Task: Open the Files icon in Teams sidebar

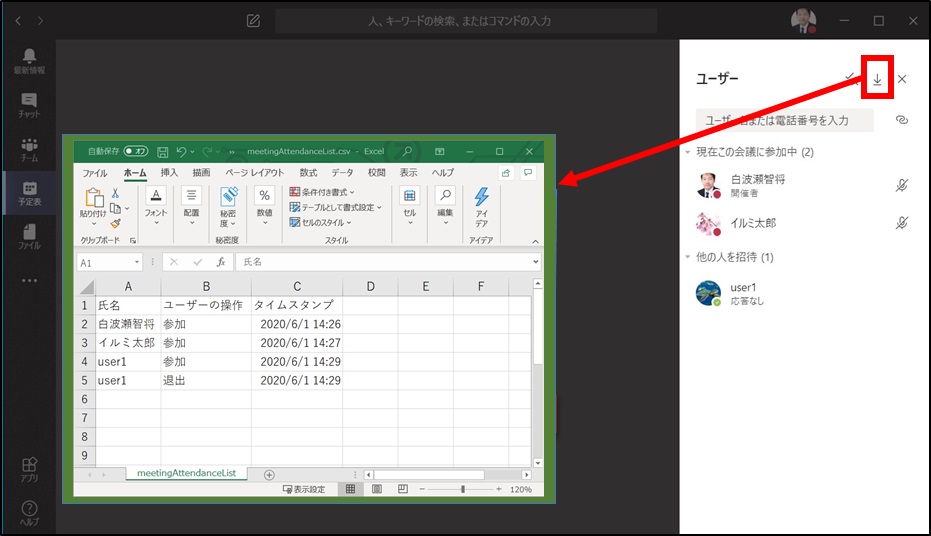Action: point(29,236)
